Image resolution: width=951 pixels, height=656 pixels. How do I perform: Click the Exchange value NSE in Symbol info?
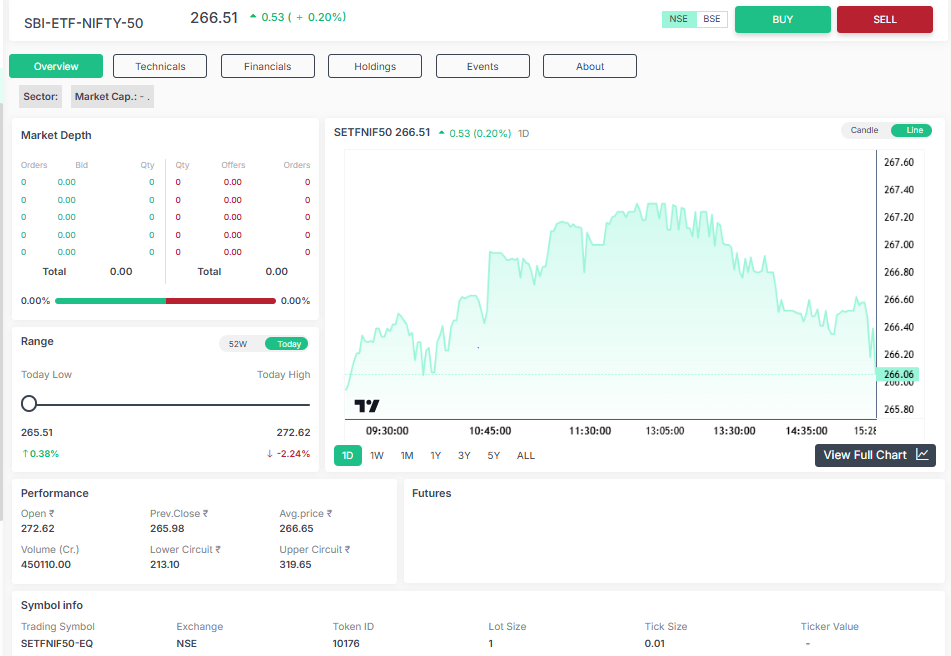pos(187,643)
